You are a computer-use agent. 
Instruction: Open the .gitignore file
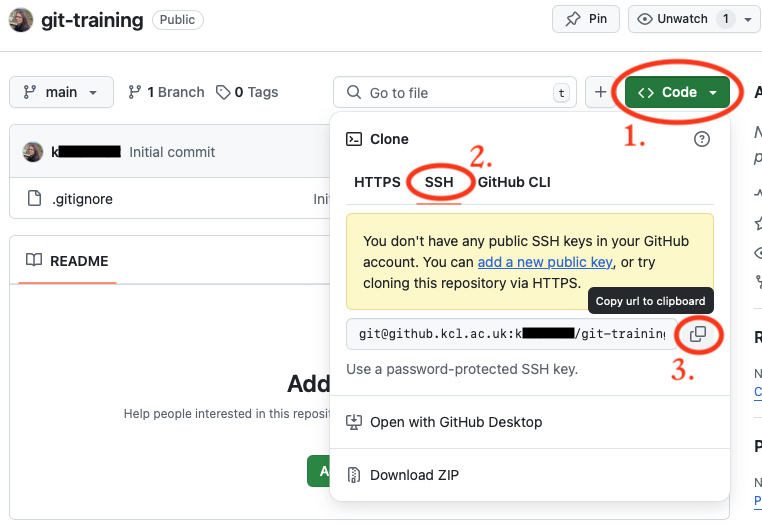coord(82,199)
